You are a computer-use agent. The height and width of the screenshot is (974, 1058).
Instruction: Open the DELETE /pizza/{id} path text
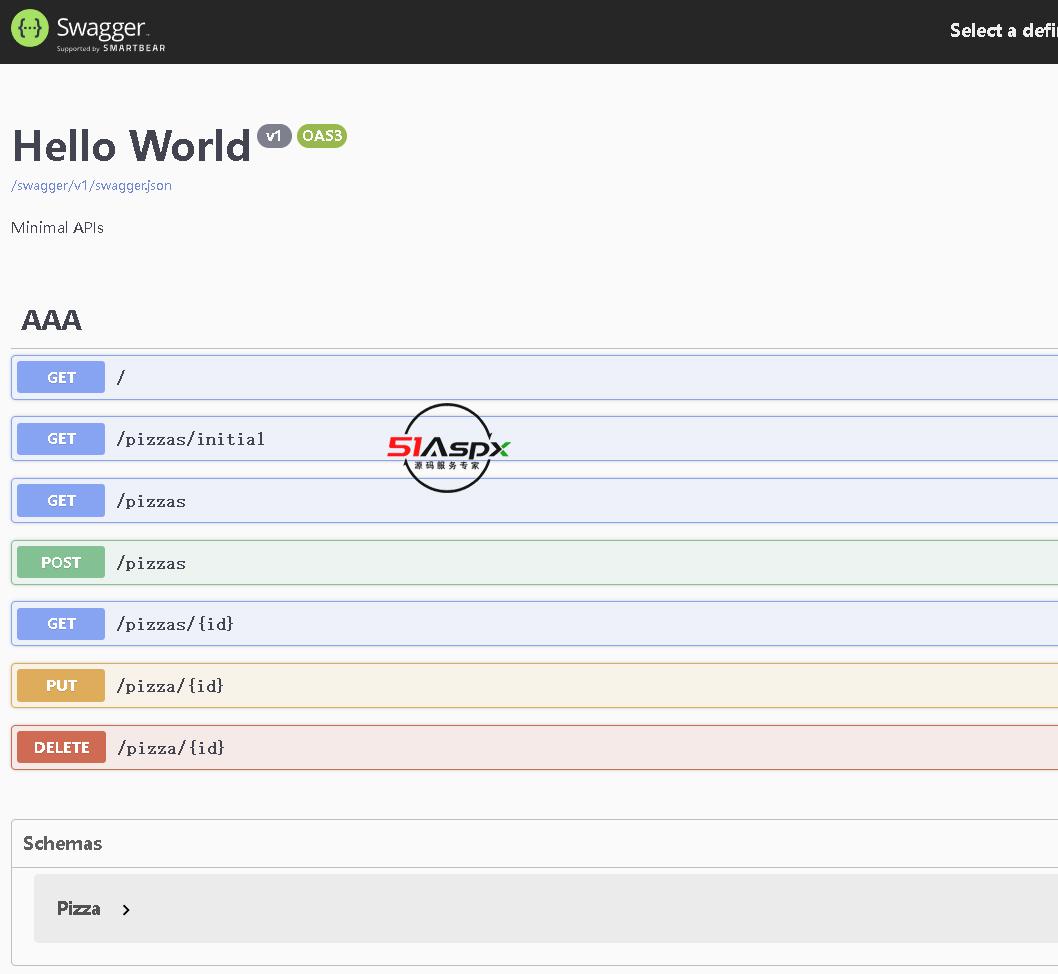(x=170, y=748)
